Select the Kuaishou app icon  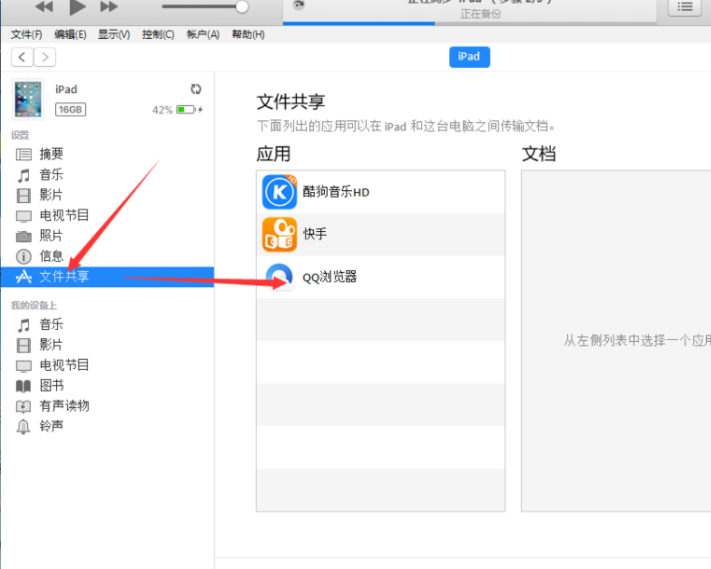(279, 235)
